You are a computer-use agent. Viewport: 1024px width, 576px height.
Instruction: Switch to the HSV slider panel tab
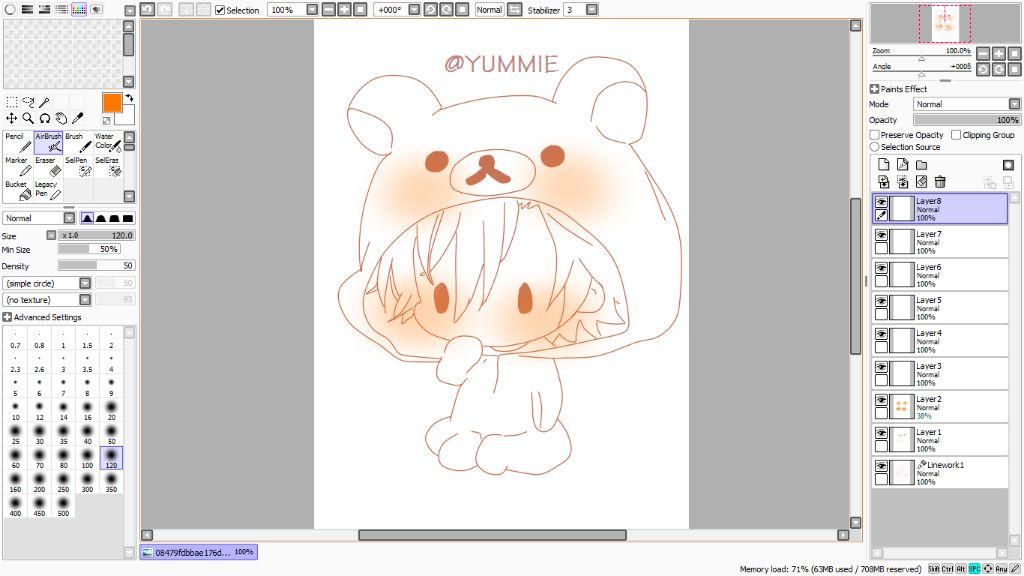[x=44, y=9]
